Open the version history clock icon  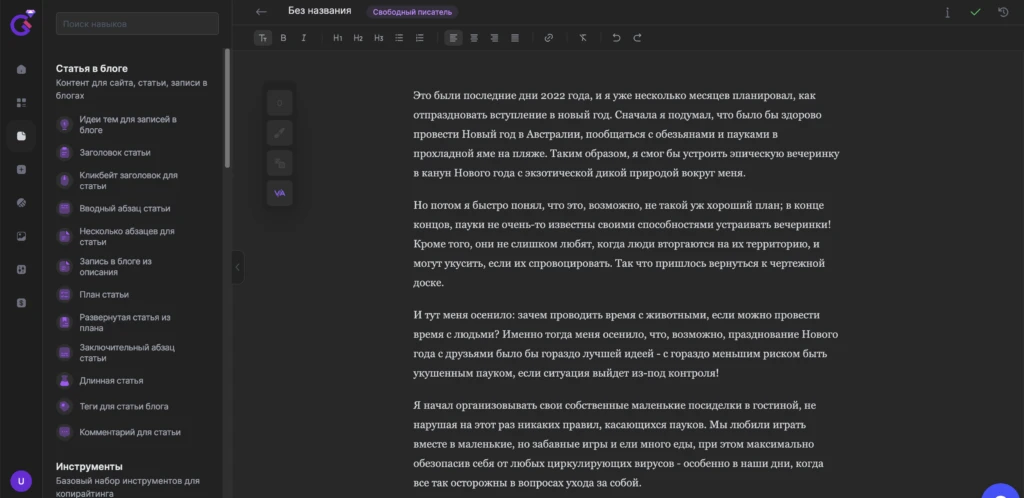[1004, 12]
